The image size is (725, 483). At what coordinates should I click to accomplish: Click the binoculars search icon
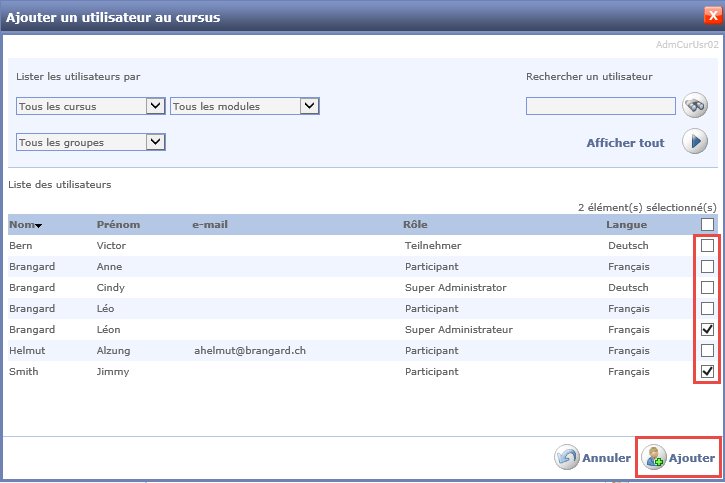pos(695,105)
